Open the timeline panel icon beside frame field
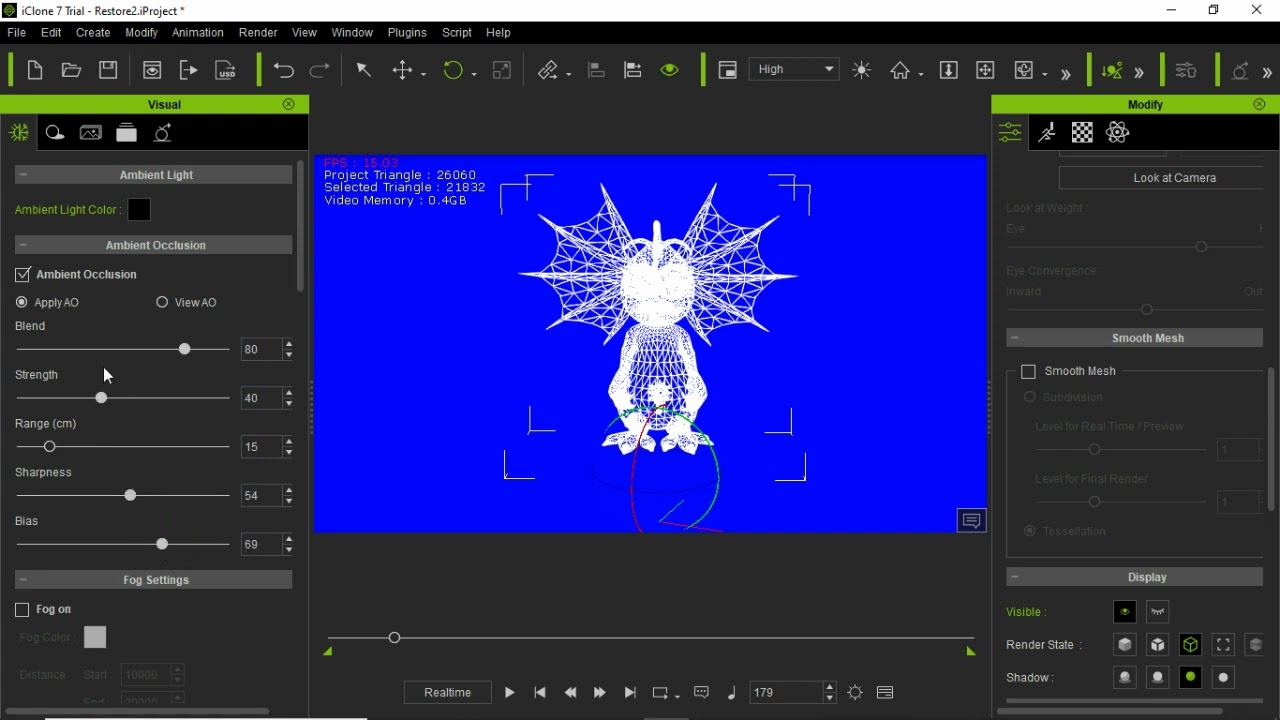Image resolution: width=1280 pixels, height=720 pixels. click(885, 692)
